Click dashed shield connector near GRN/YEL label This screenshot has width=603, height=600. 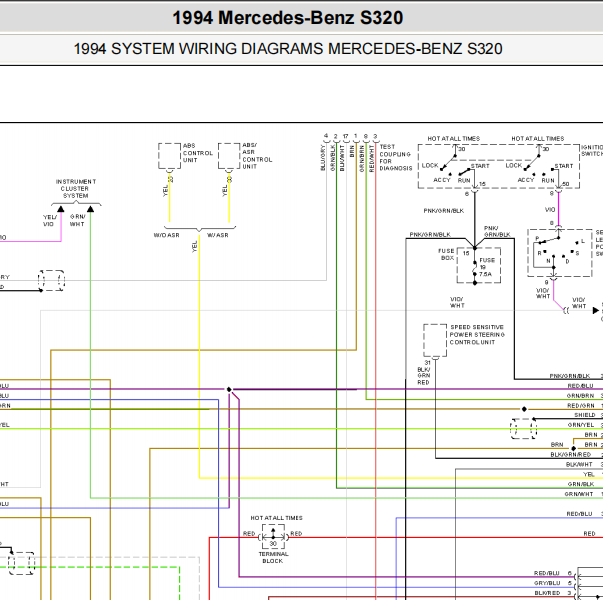point(523,428)
